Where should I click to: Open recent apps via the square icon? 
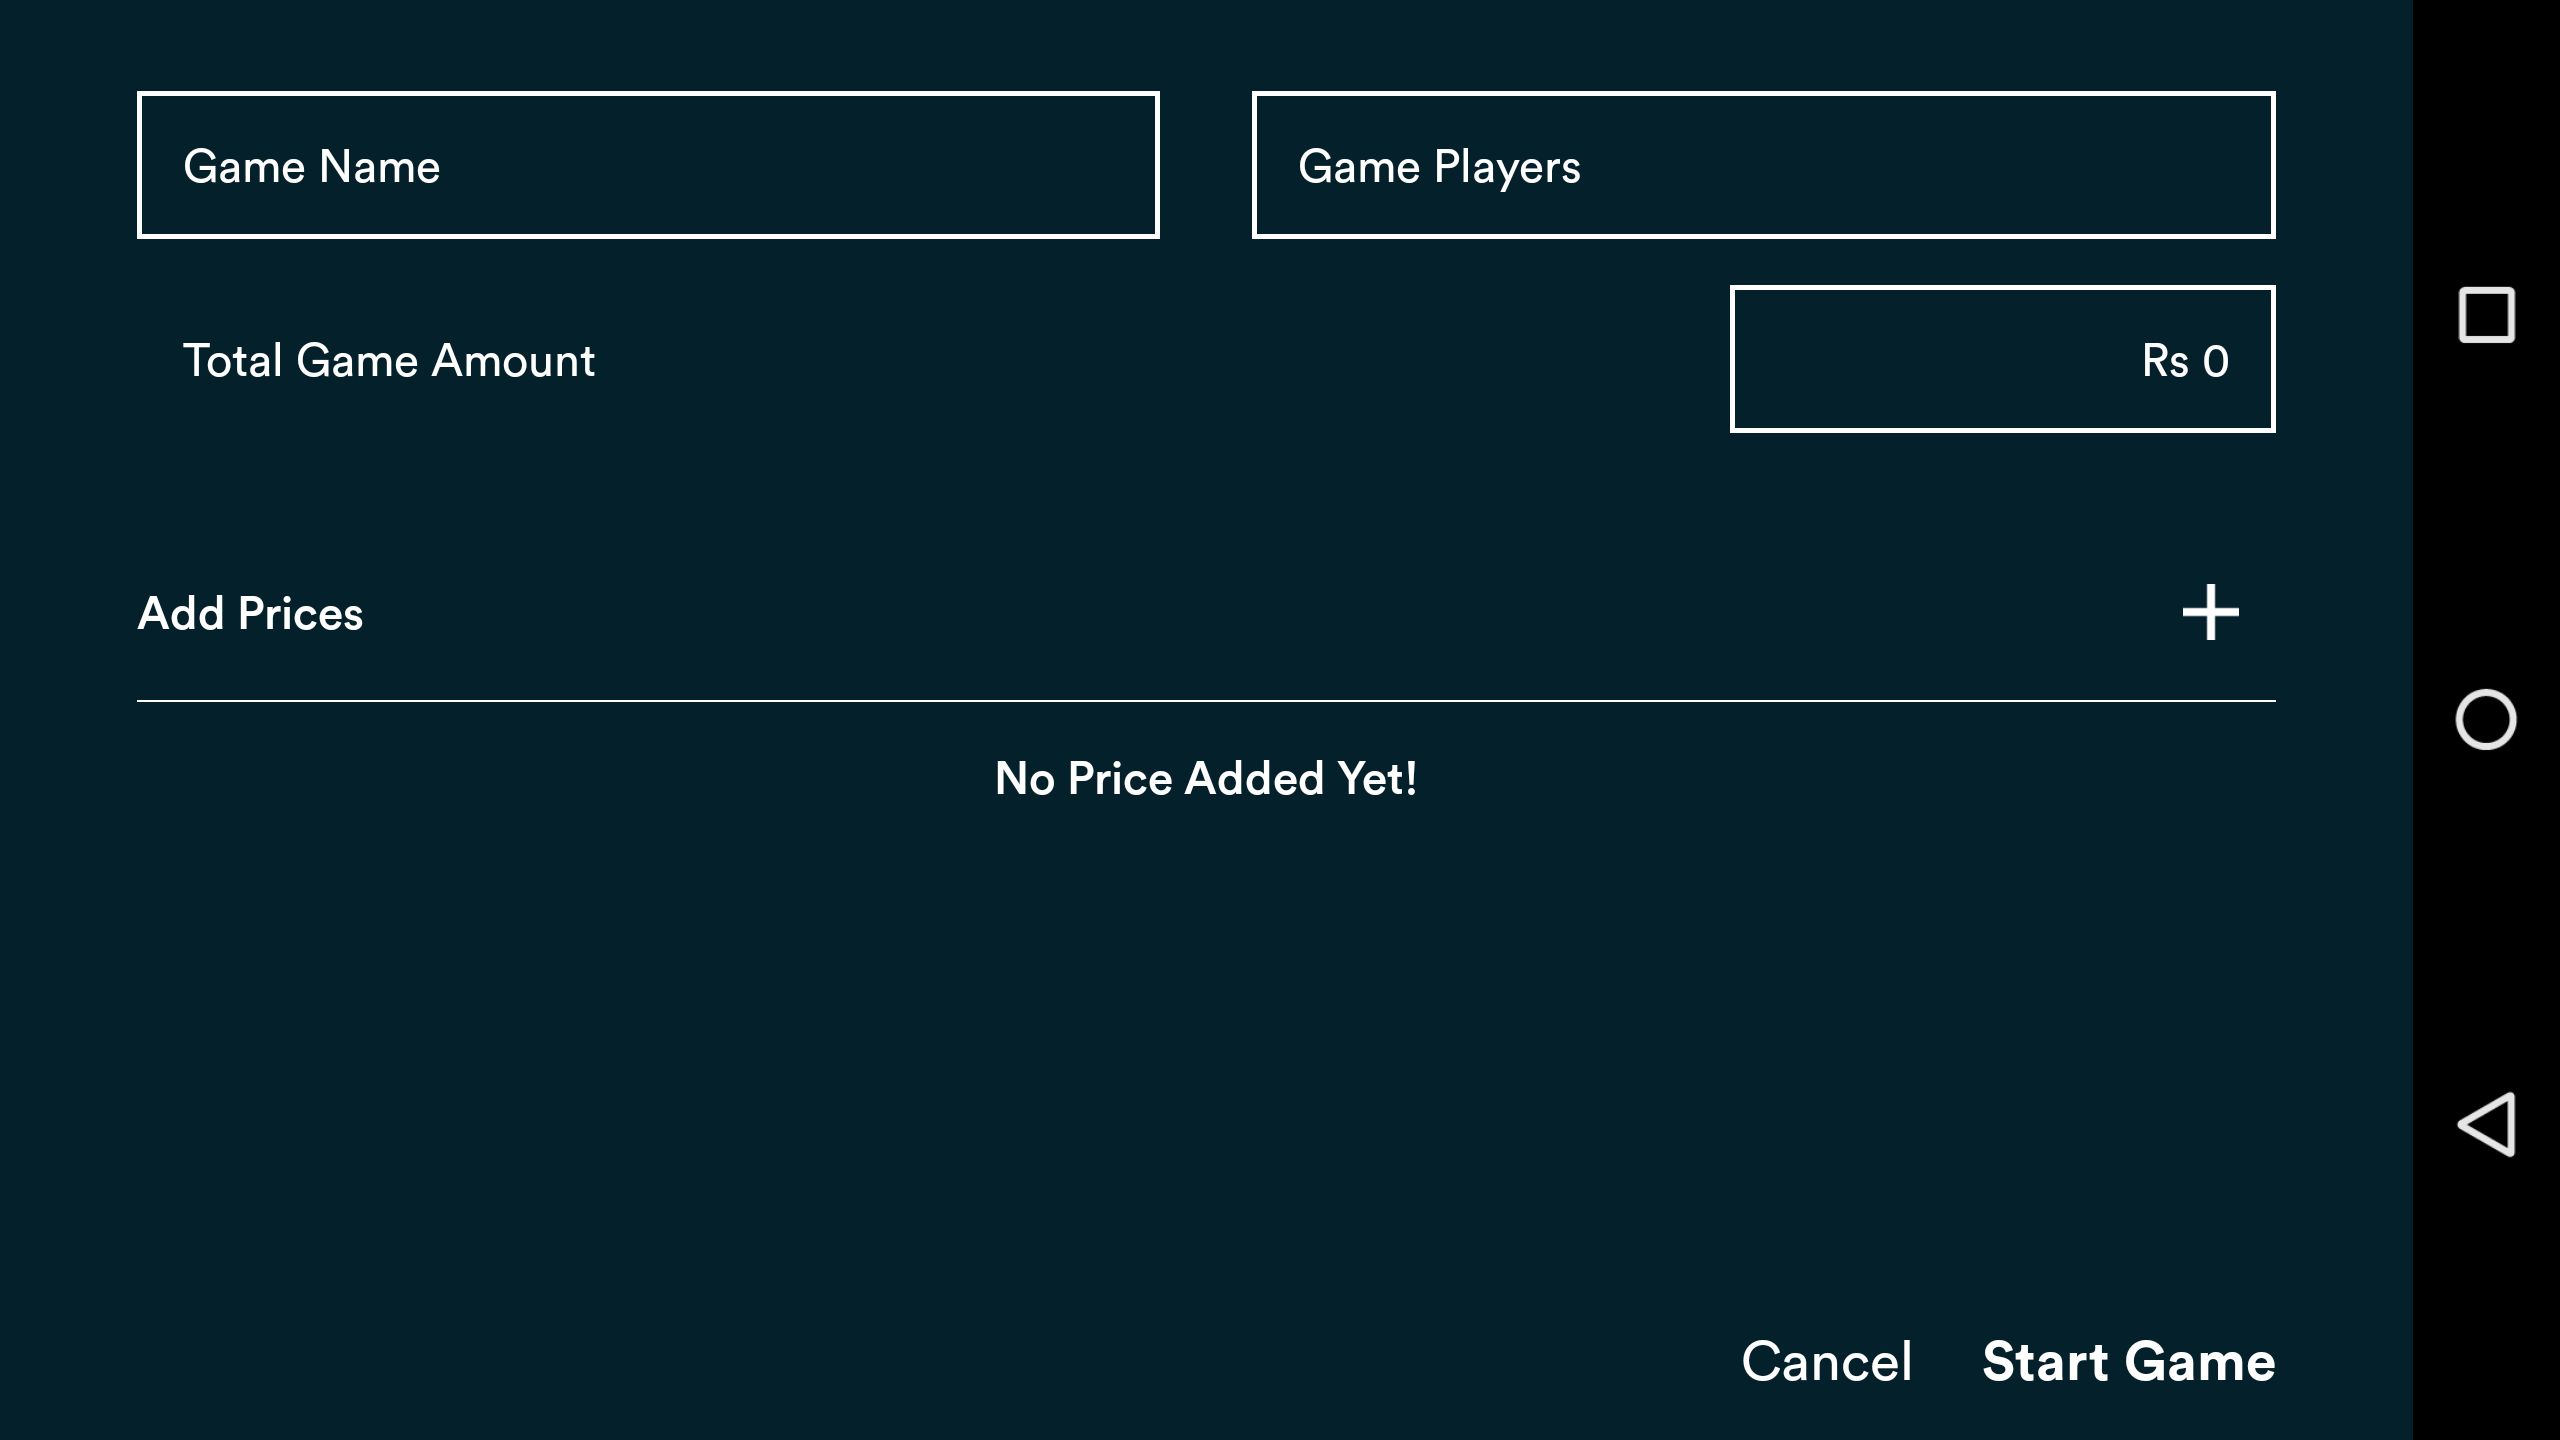(x=2486, y=315)
